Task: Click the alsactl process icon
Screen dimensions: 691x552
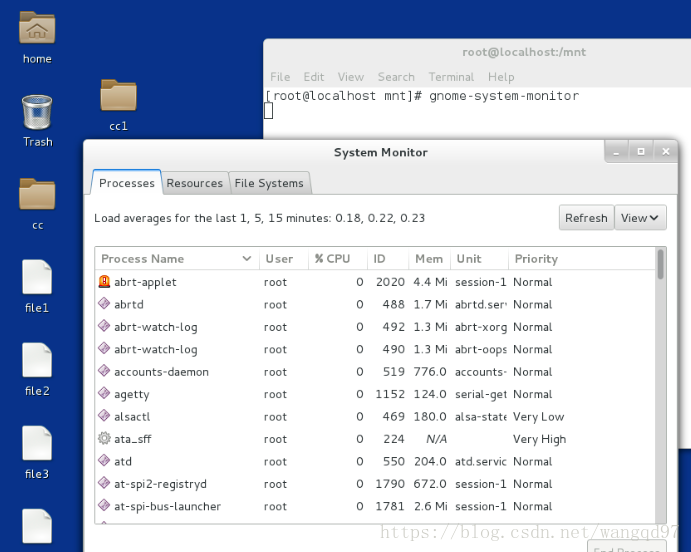Action: pos(104,416)
